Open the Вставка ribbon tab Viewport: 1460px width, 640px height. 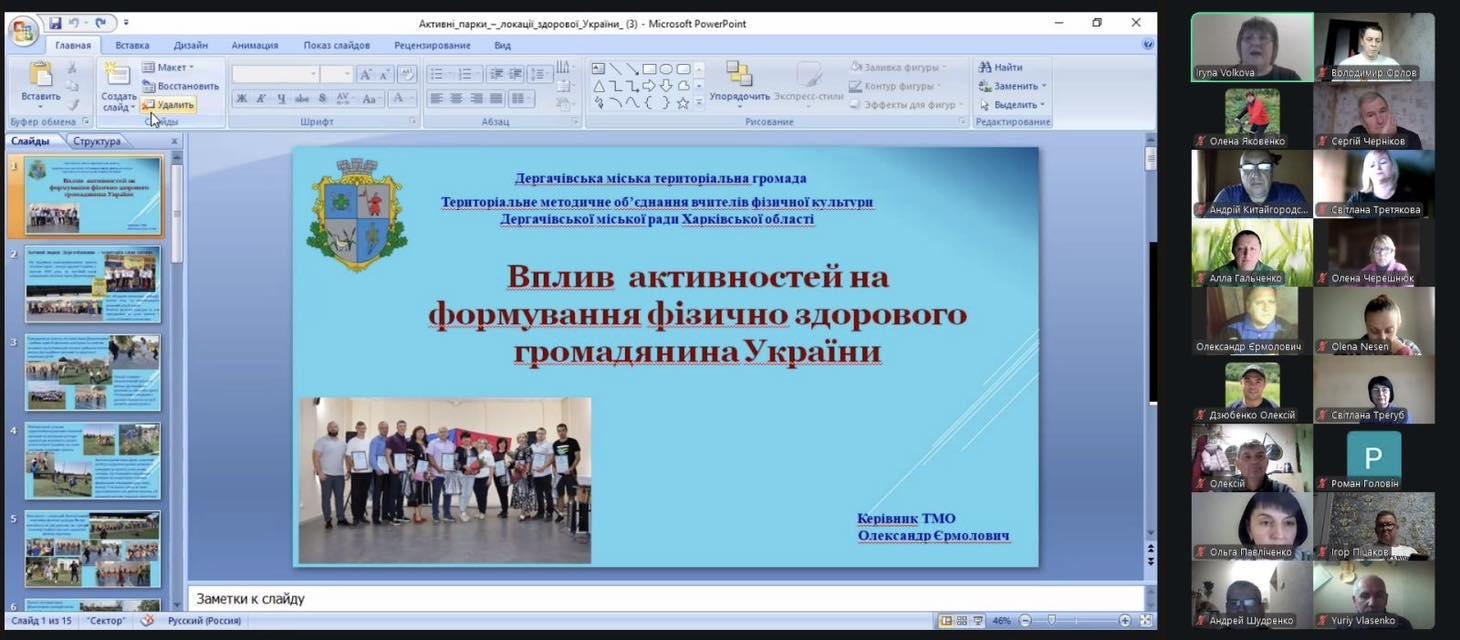(x=132, y=45)
